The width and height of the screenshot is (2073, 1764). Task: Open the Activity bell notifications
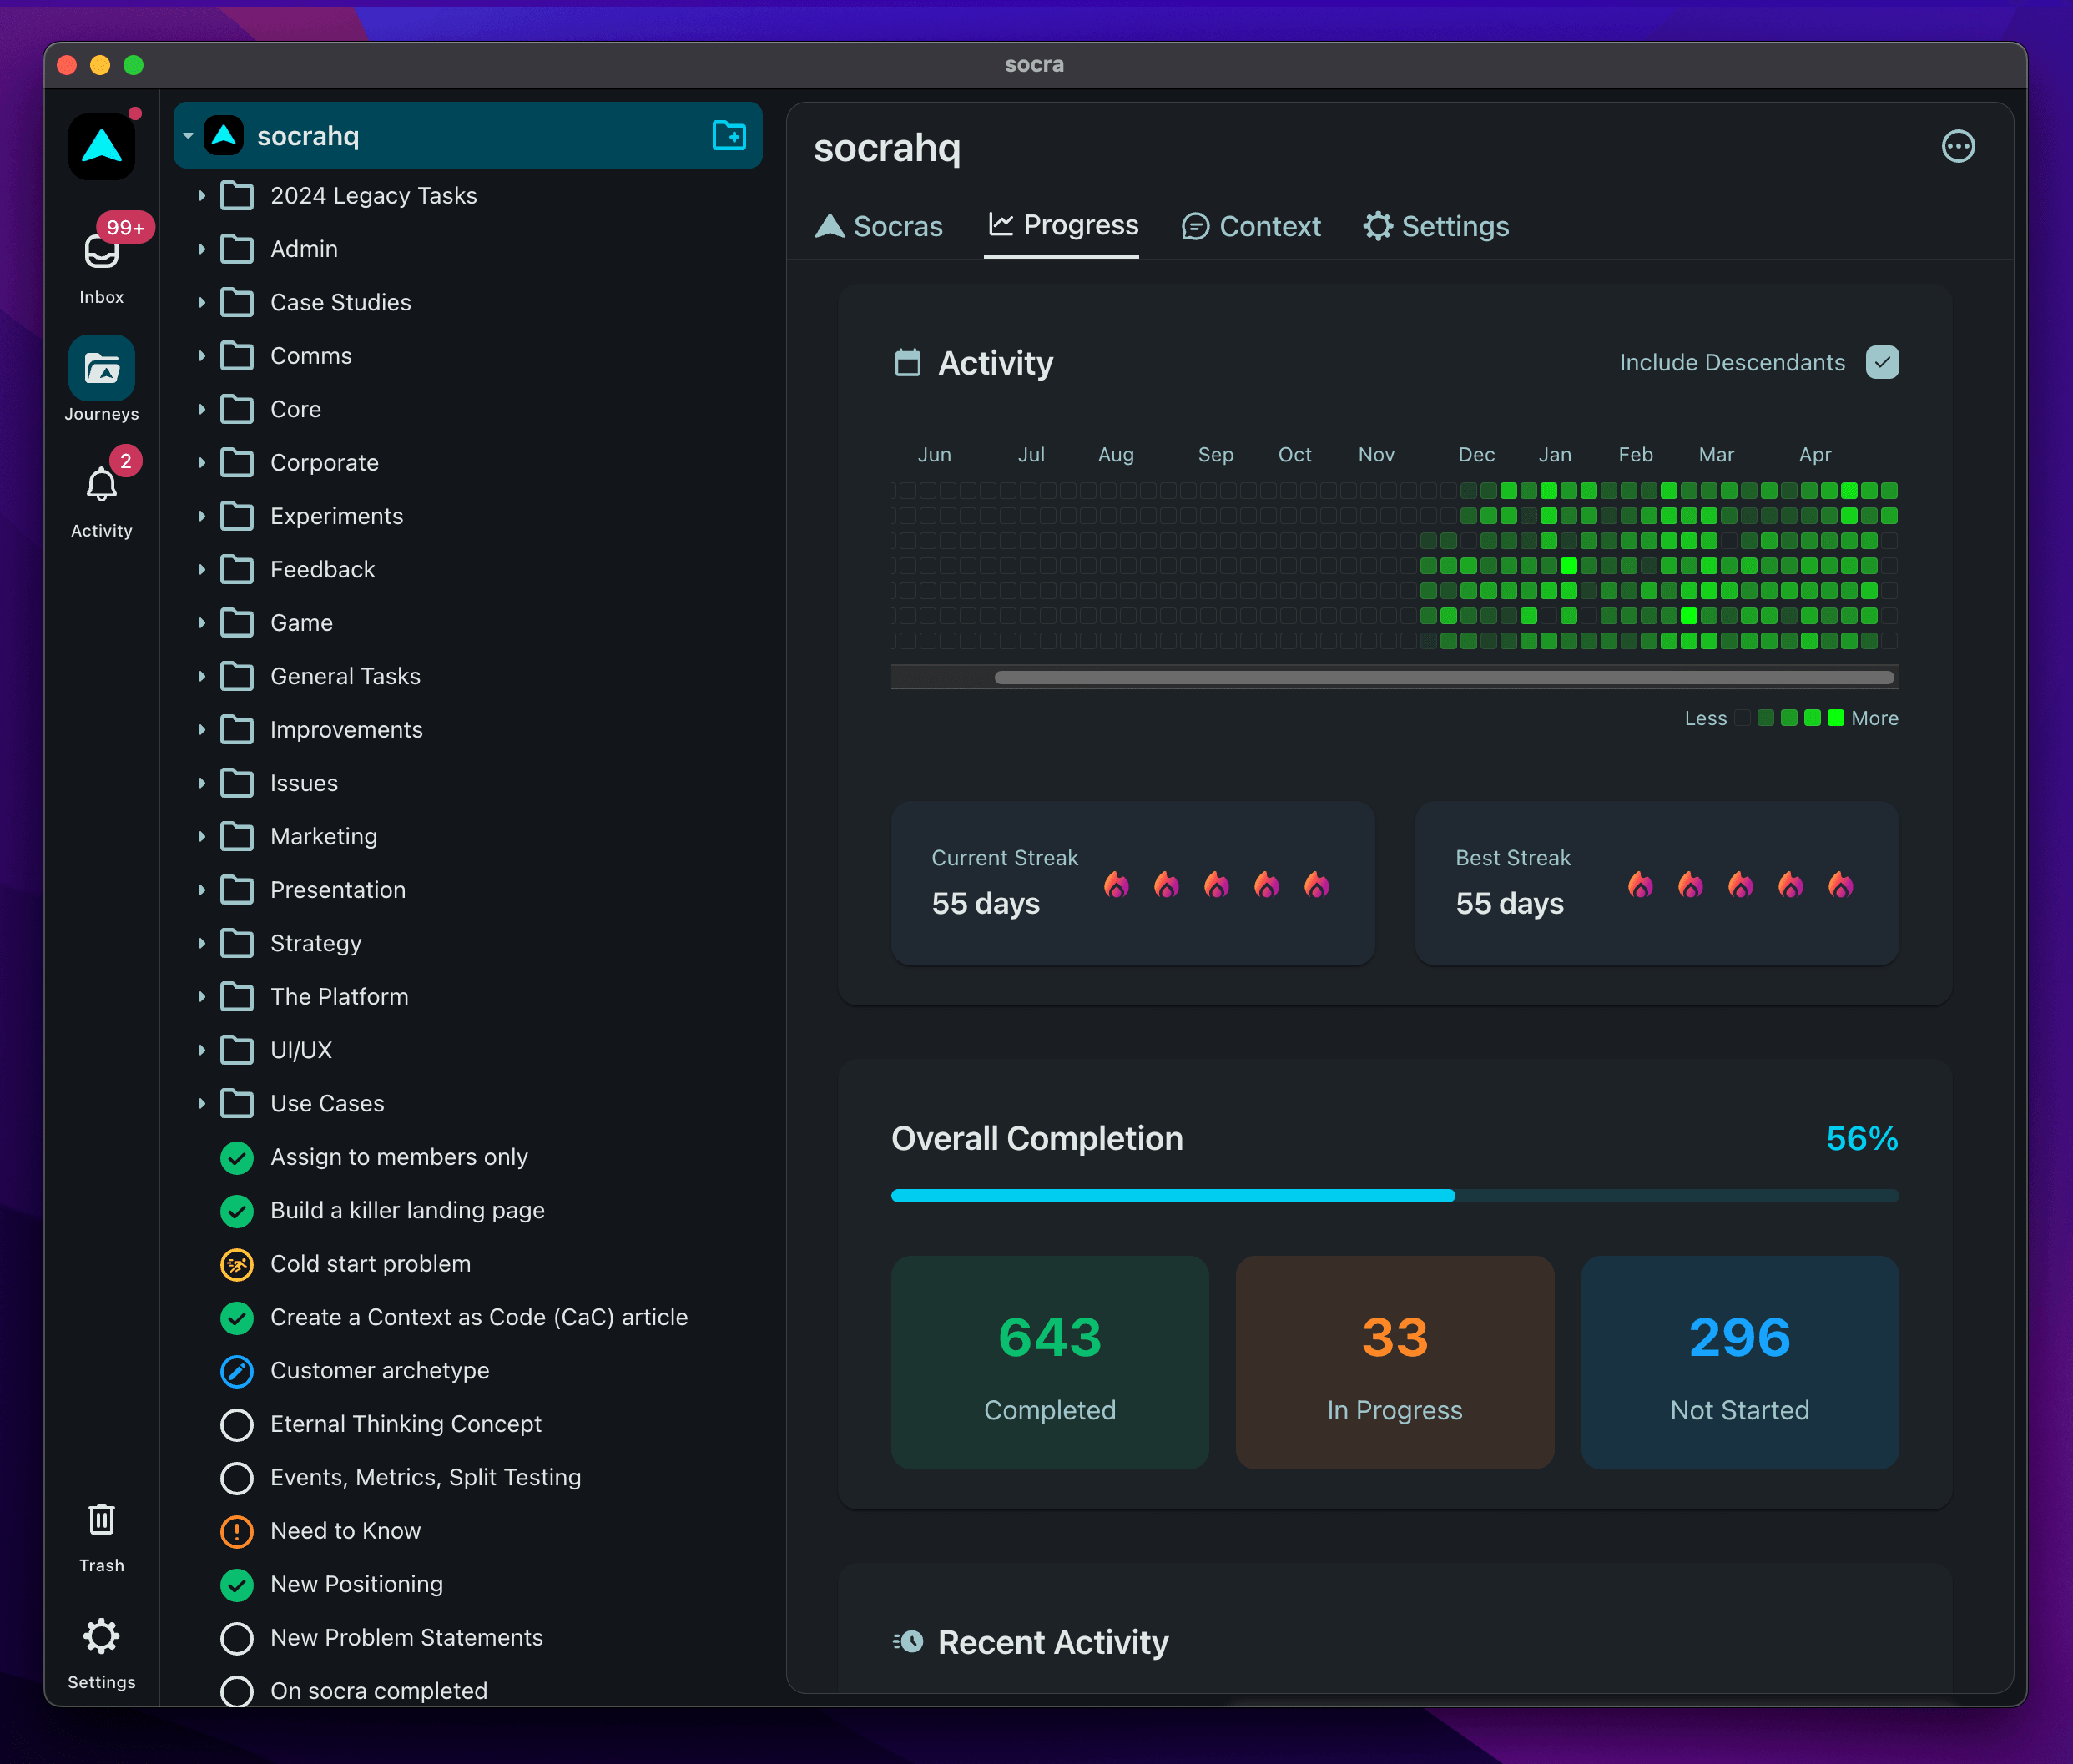click(x=102, y=487)
